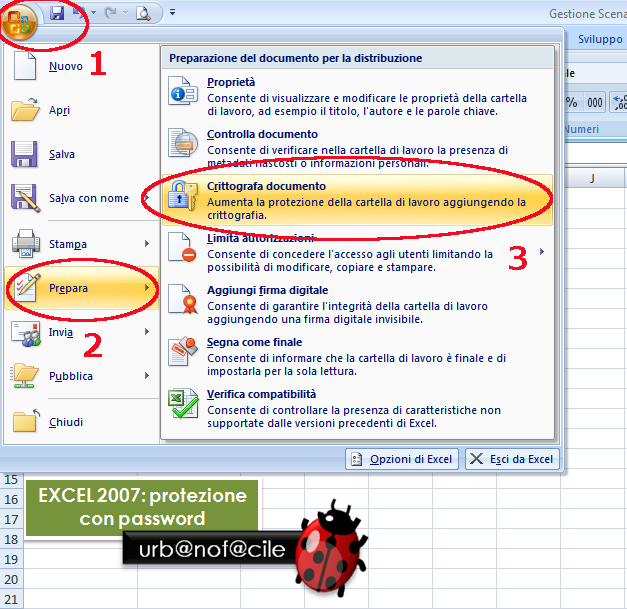This screenshot has height=609, width=627.
Task: Click the Prepara pencil-and-paper icon
Action: [x=27, y=287]
